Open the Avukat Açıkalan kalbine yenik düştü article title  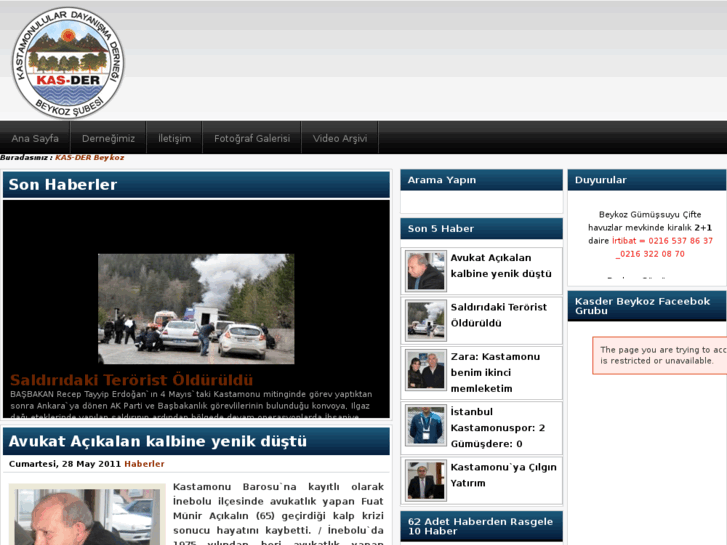pyautogui.click(x=158, y=441)
